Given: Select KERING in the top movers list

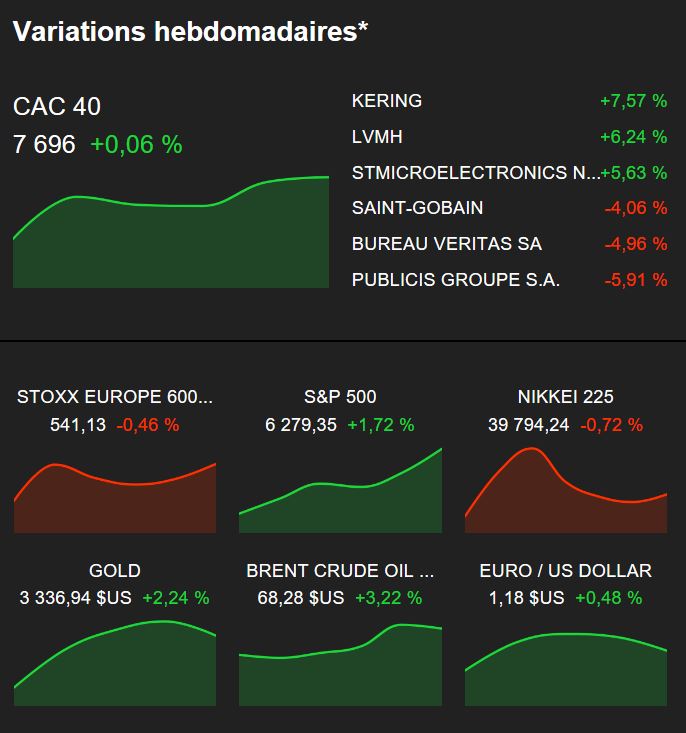Looking at the screenshot, I should pos(509,101).
